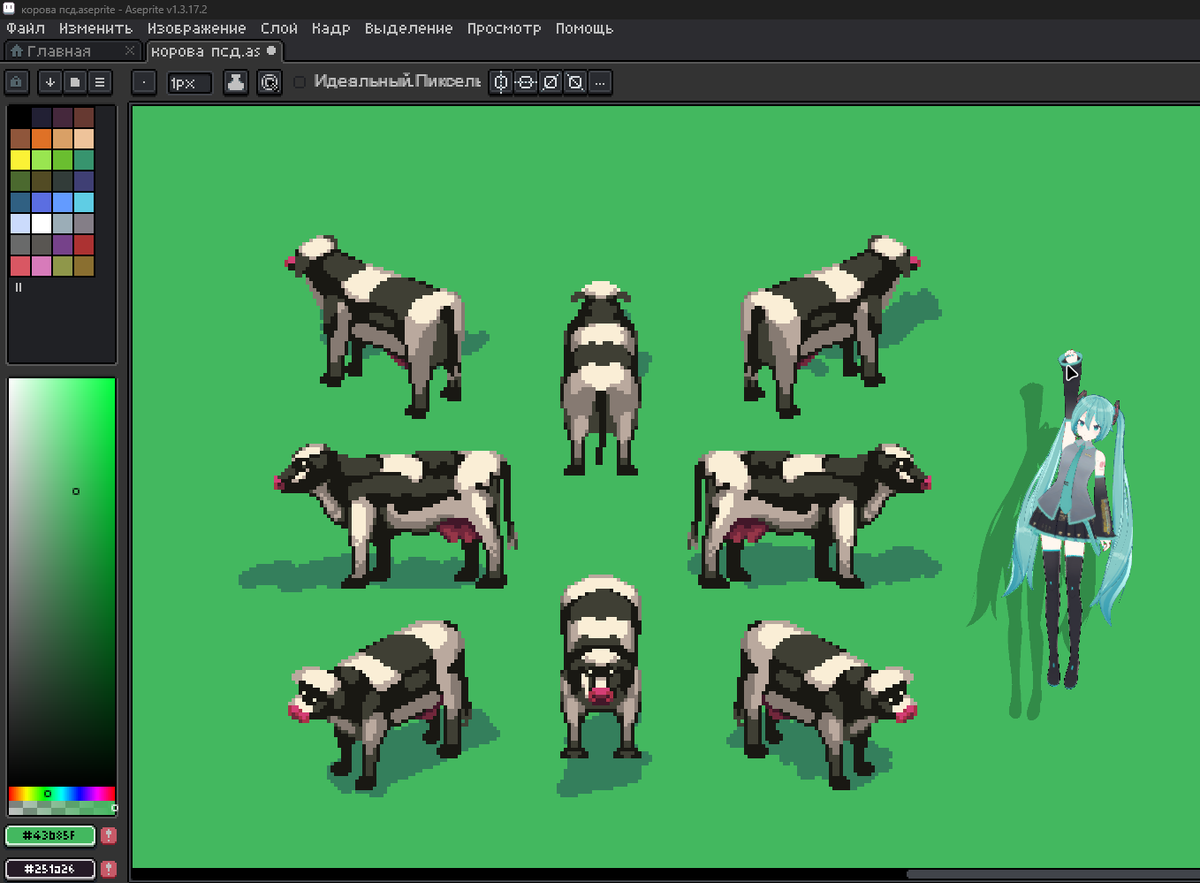Open the ink type stamp icon
The image size is (1200, 883).
tap(236, 83)
